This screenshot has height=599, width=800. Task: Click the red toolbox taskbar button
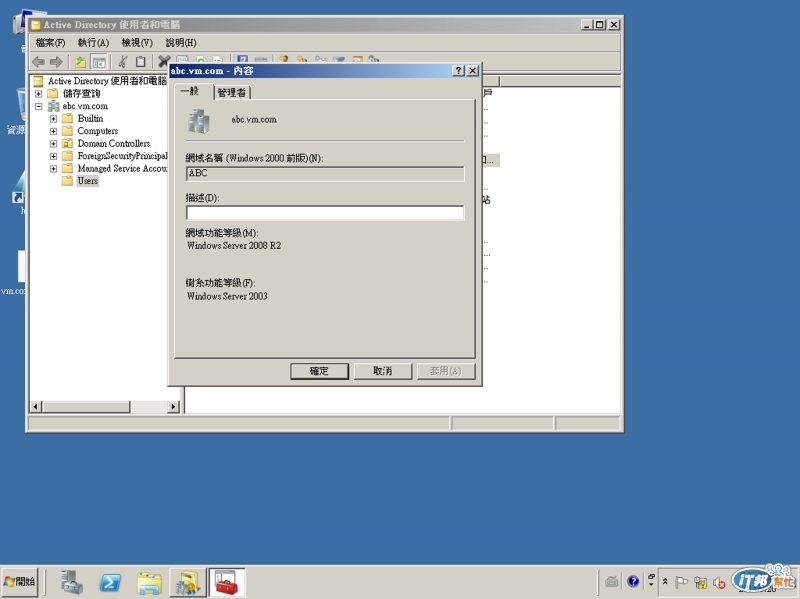click(227, 582)
